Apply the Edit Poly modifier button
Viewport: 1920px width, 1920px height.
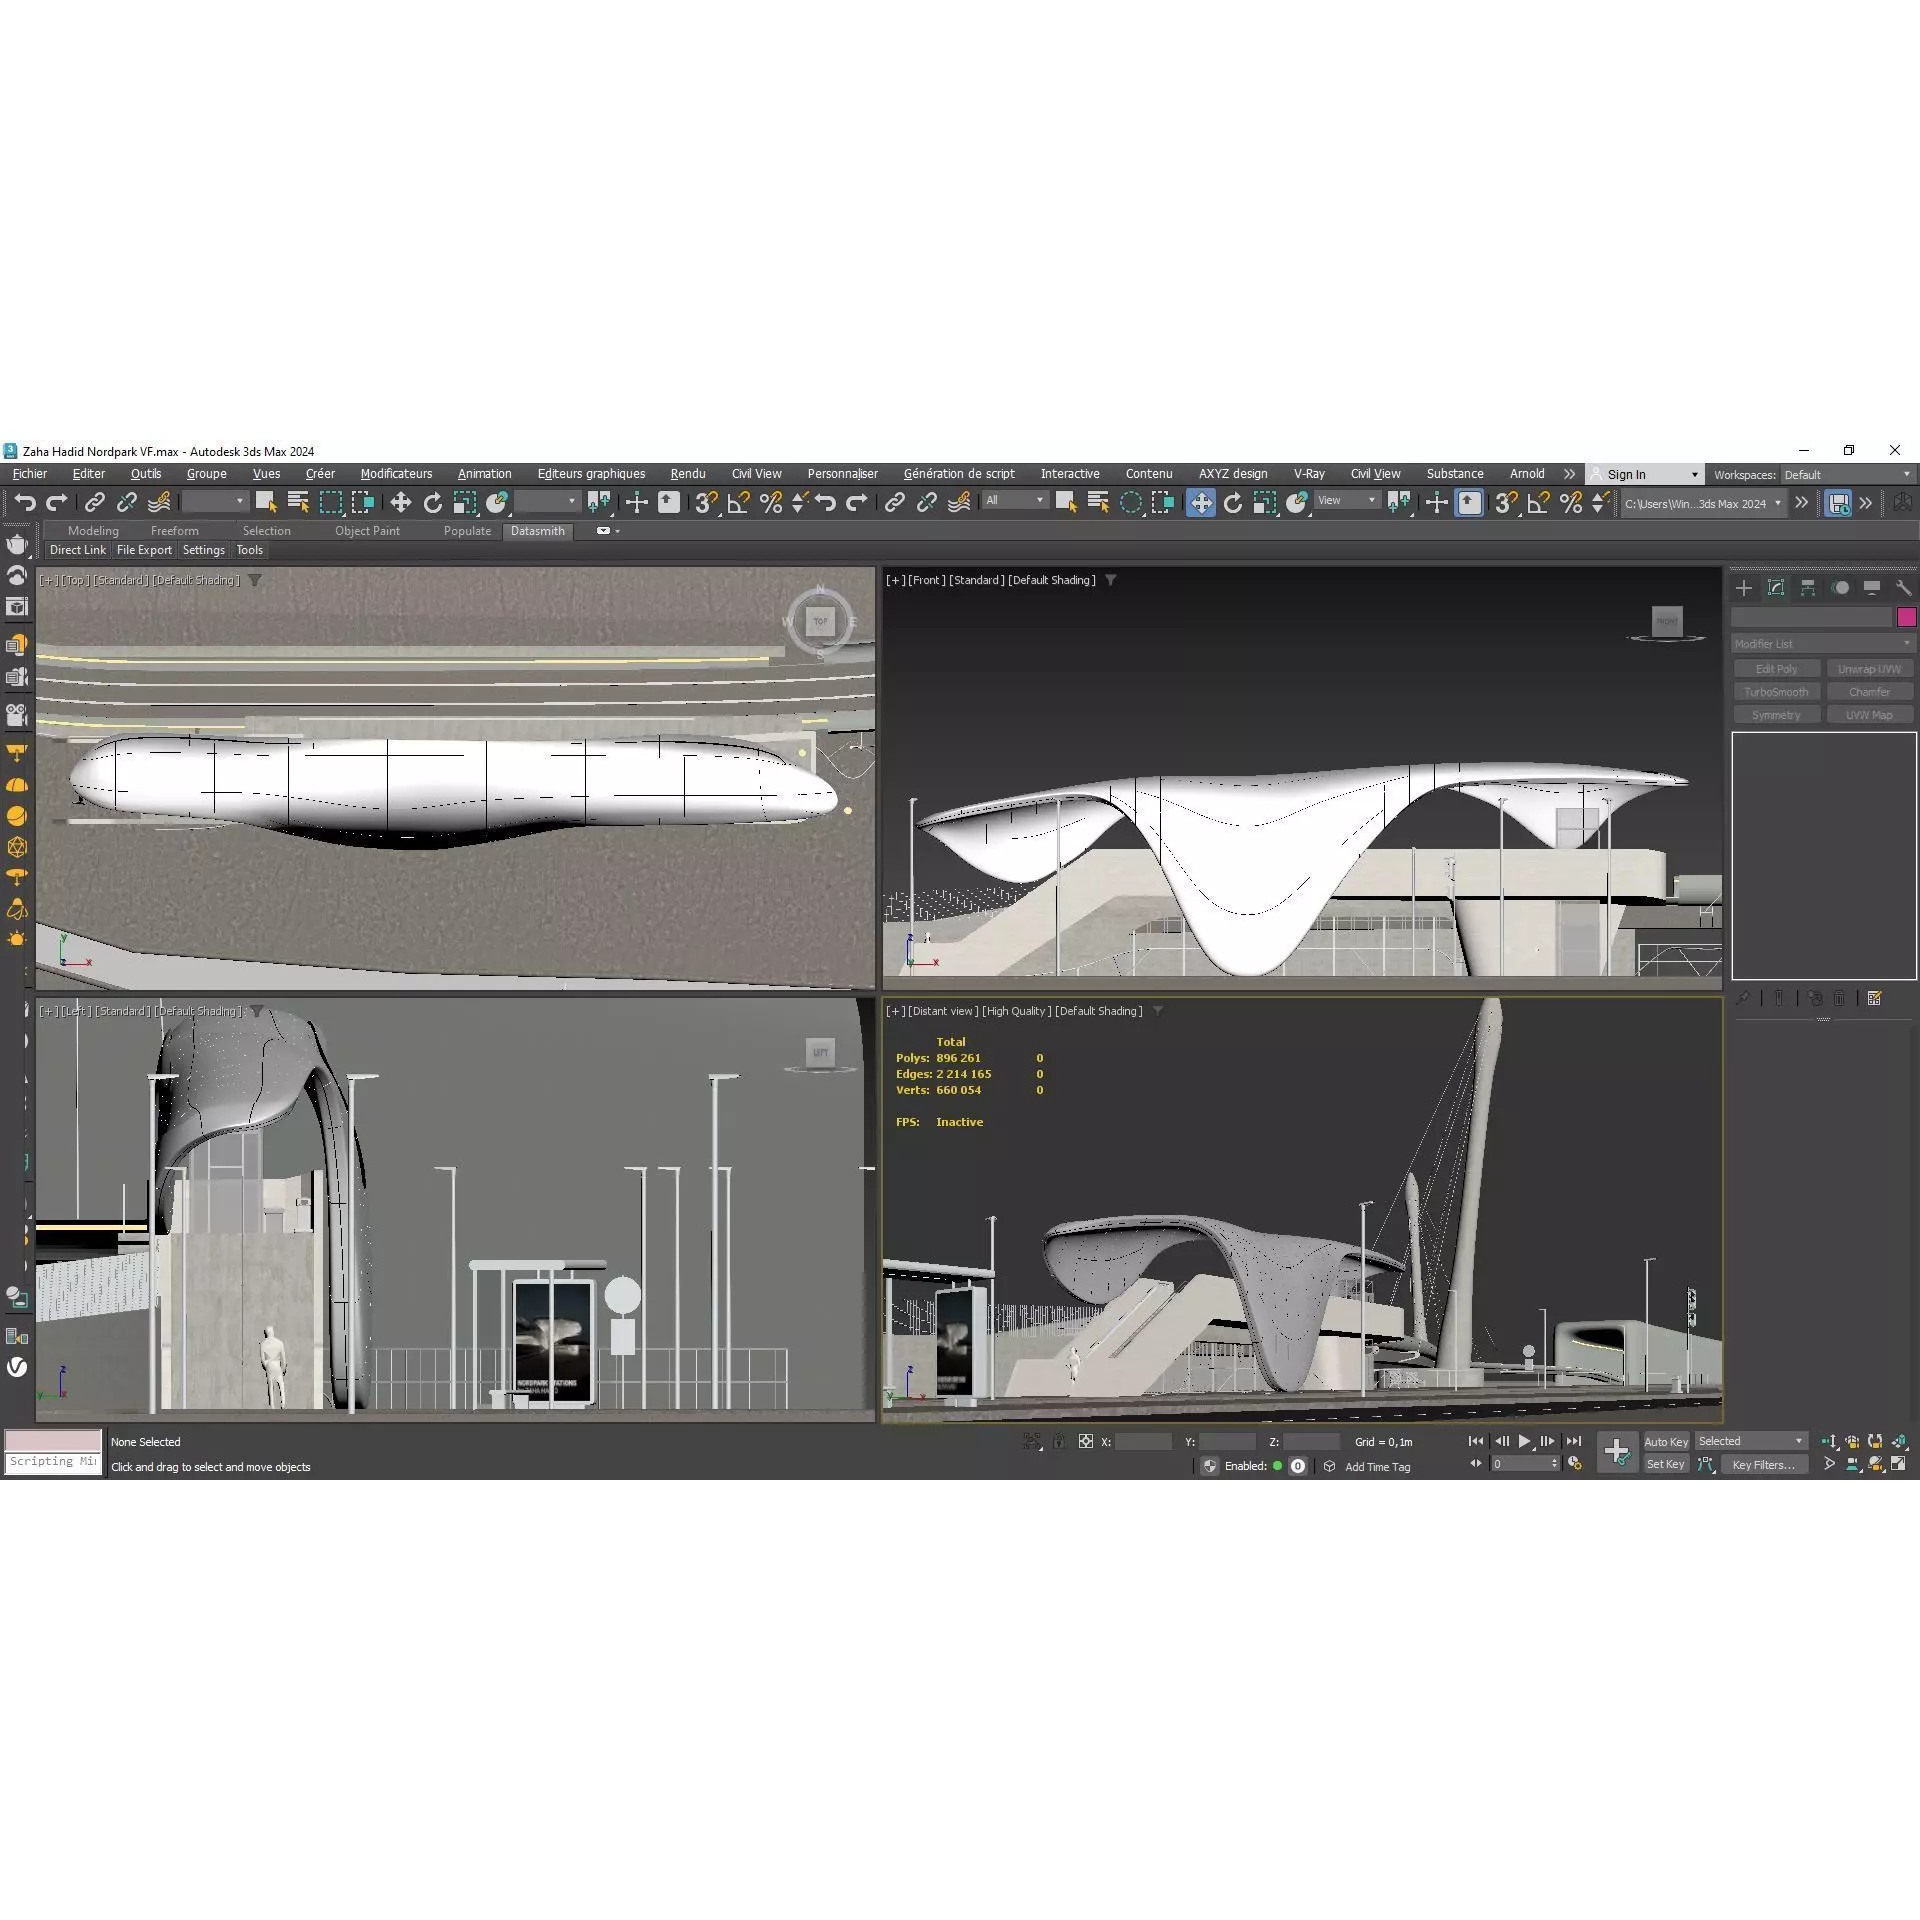1776,668
